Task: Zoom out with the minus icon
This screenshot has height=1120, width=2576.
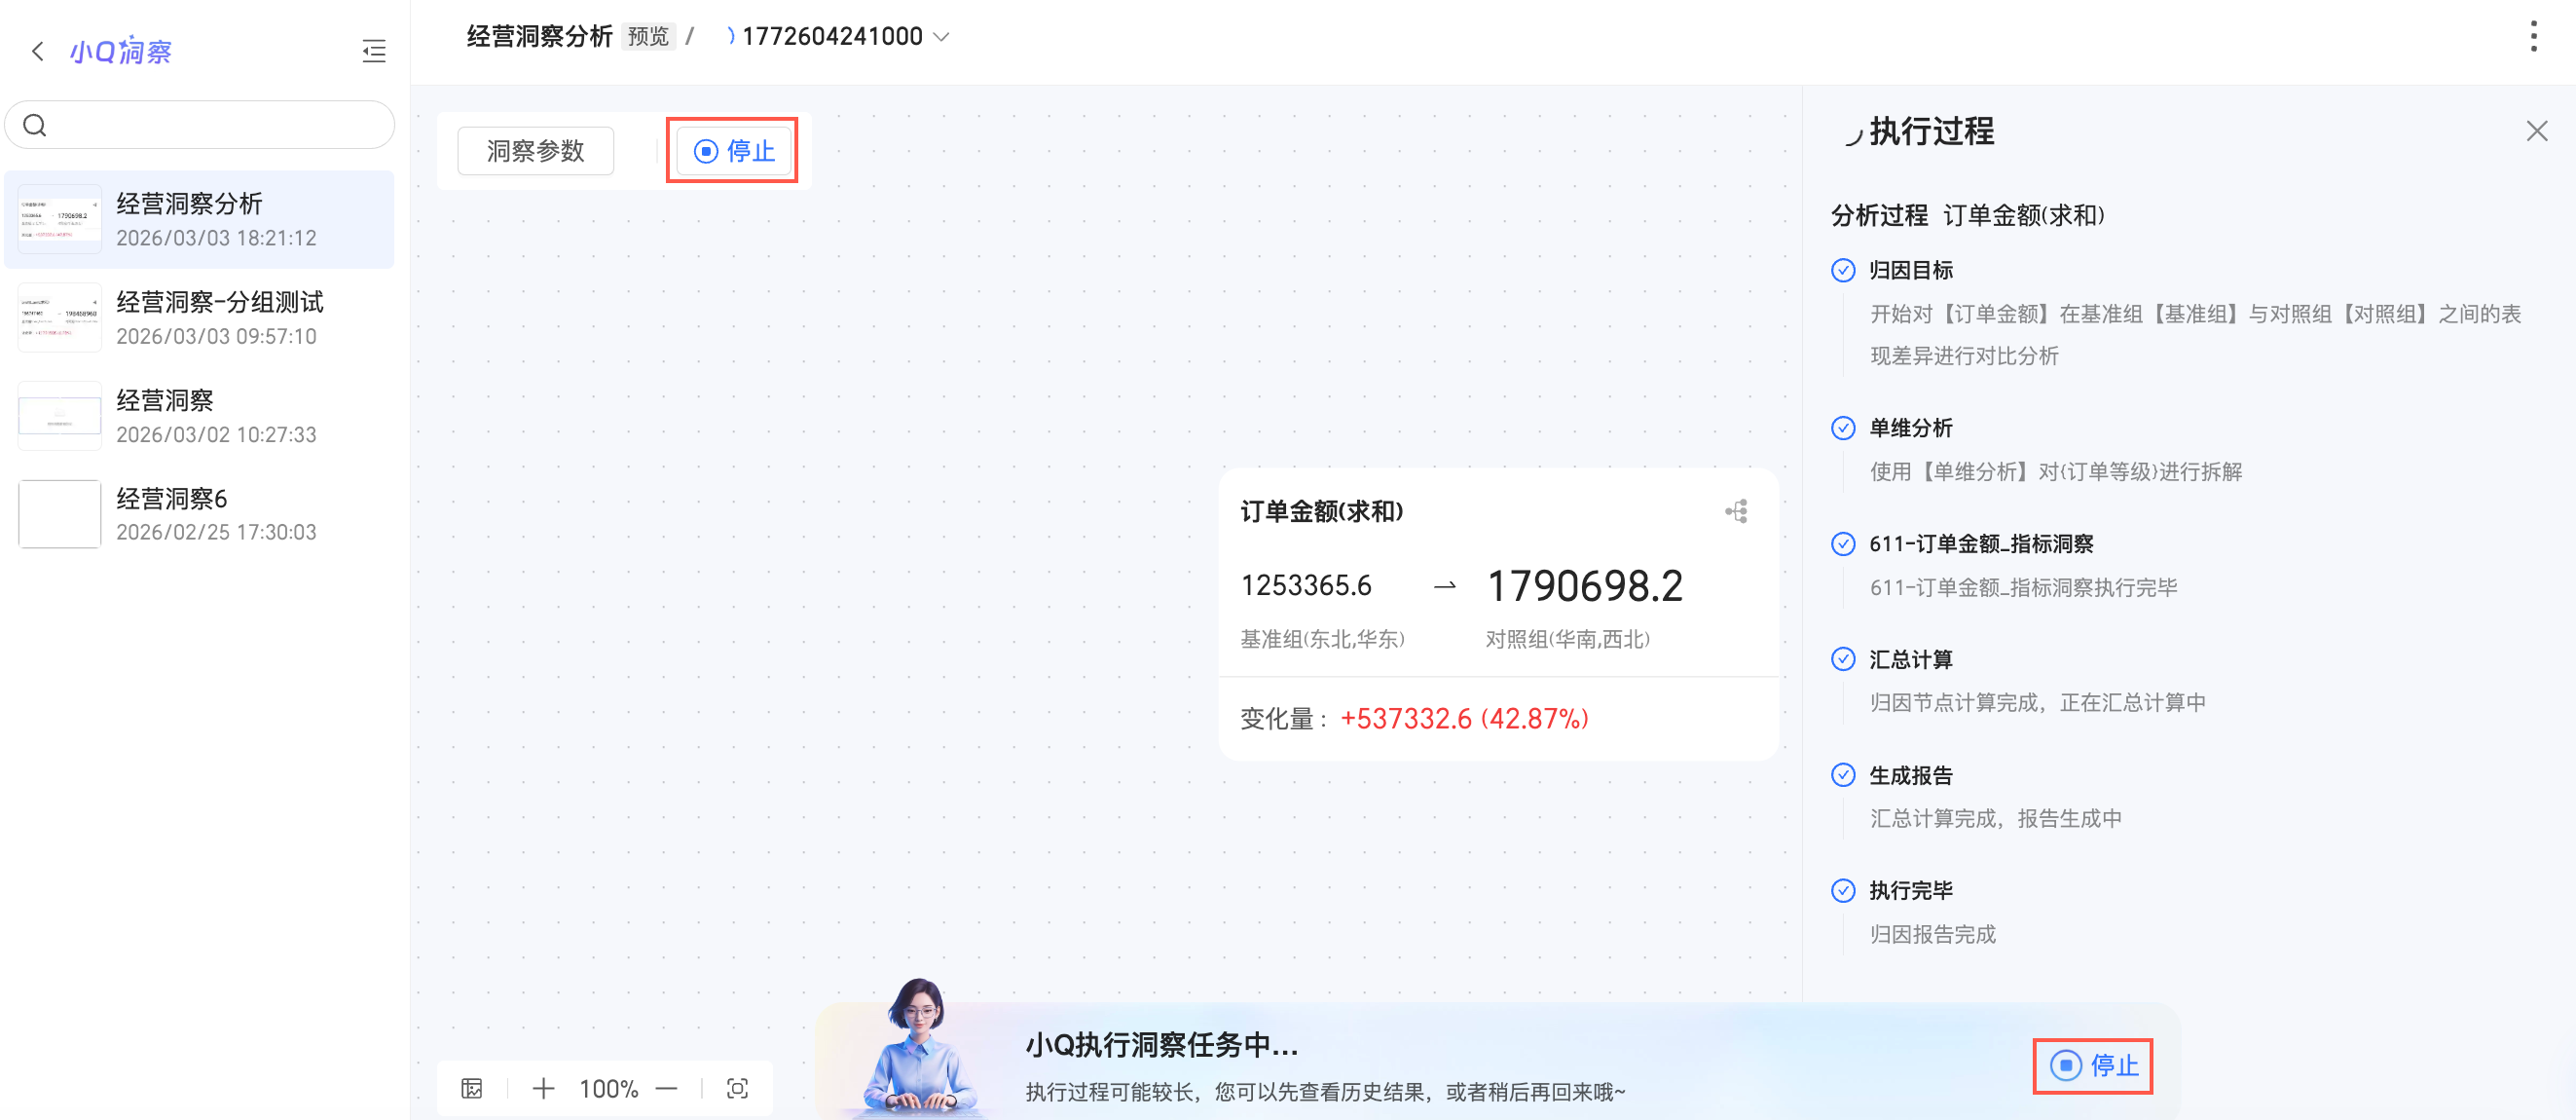Action: click(x=667, y=1088)
